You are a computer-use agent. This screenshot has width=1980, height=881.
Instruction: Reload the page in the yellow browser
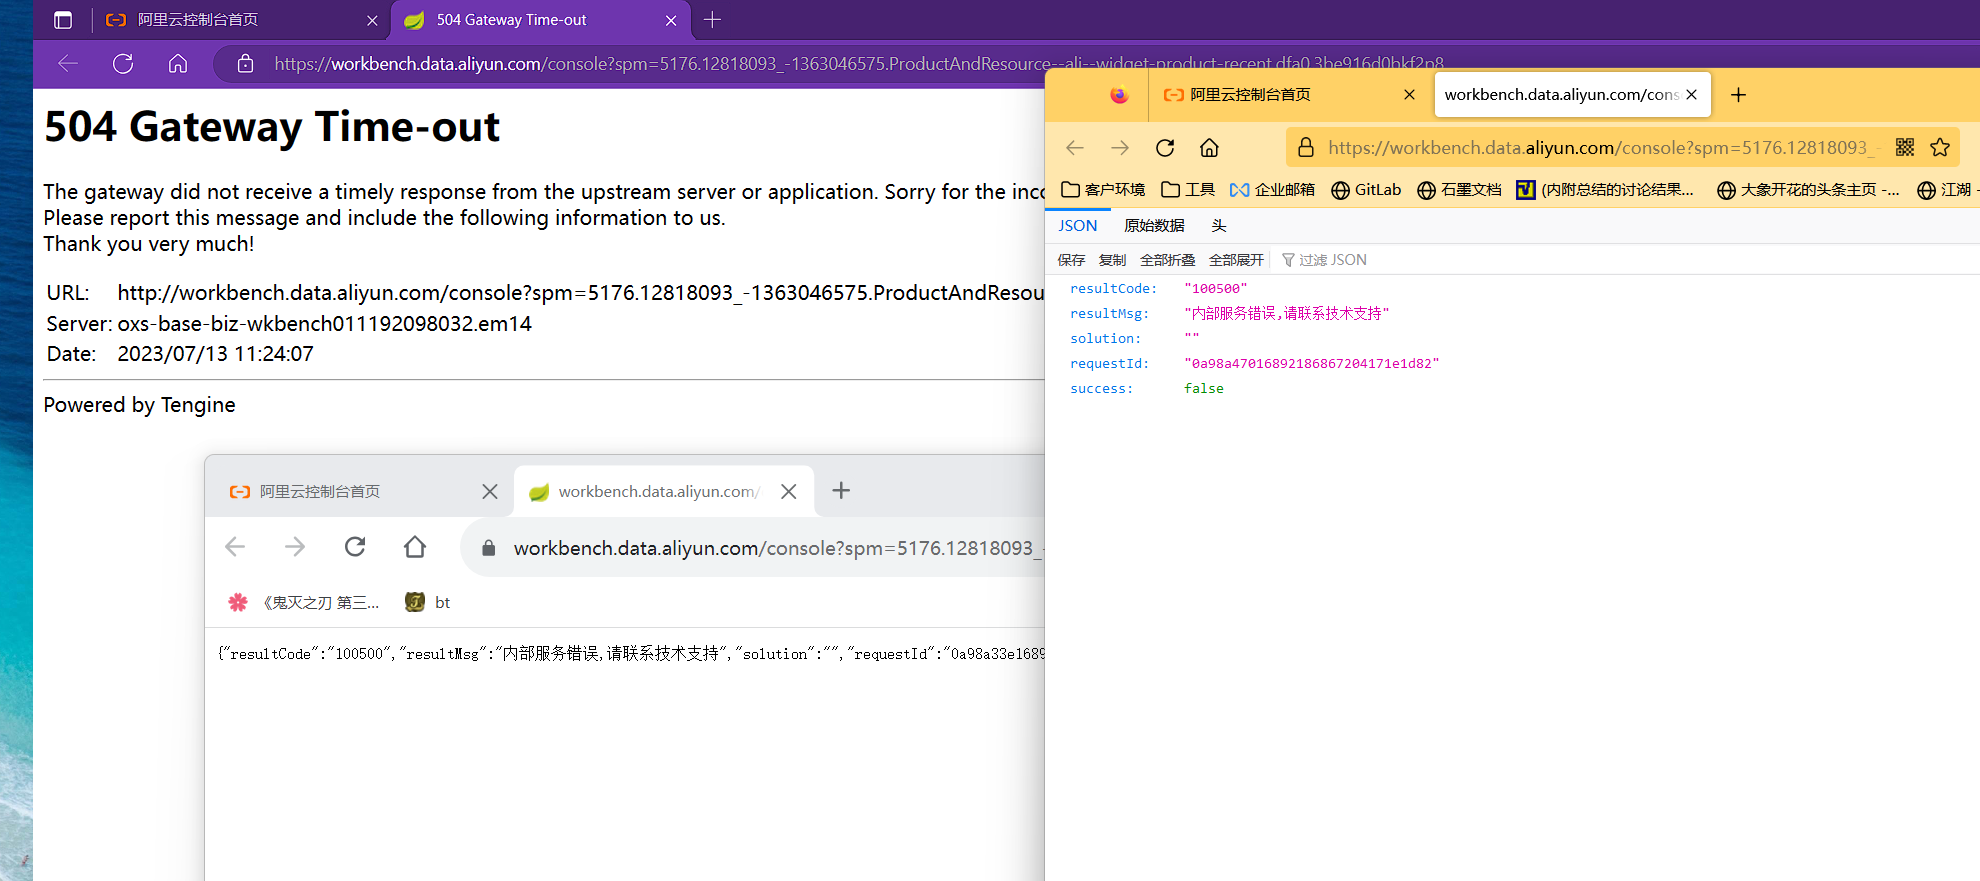coord(1165,148)
